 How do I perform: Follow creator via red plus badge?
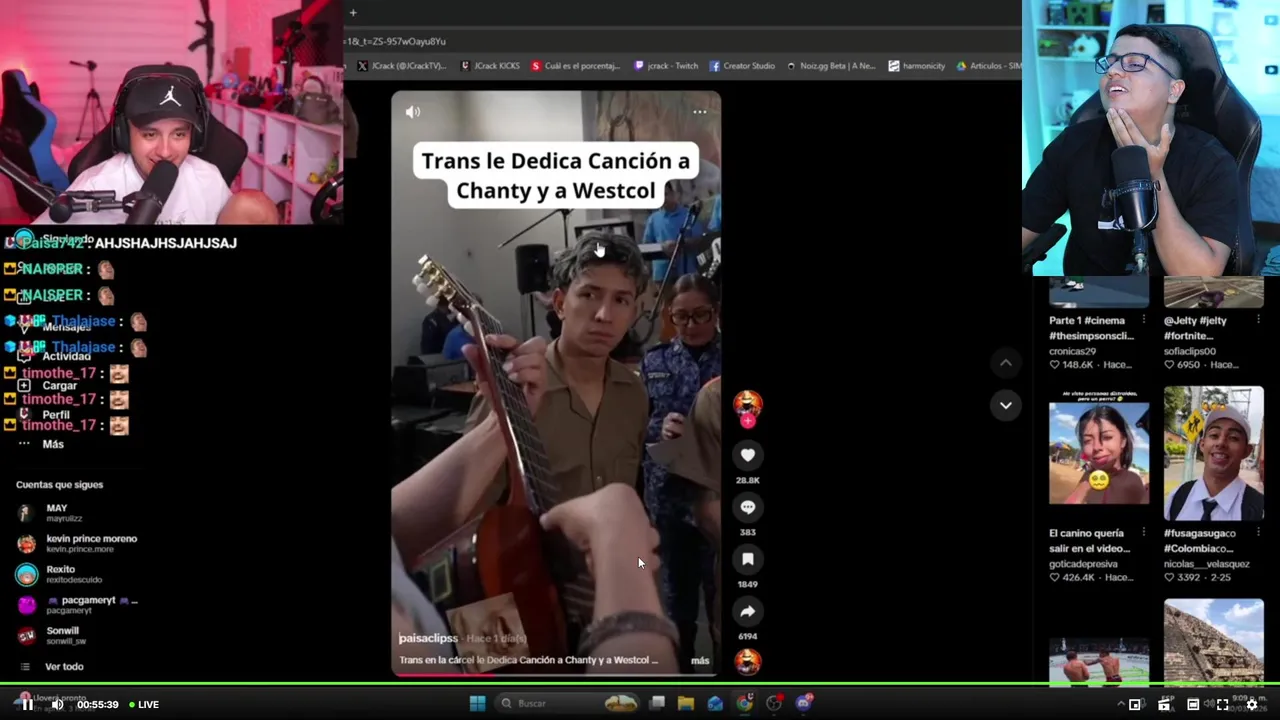tap(748, 421)
